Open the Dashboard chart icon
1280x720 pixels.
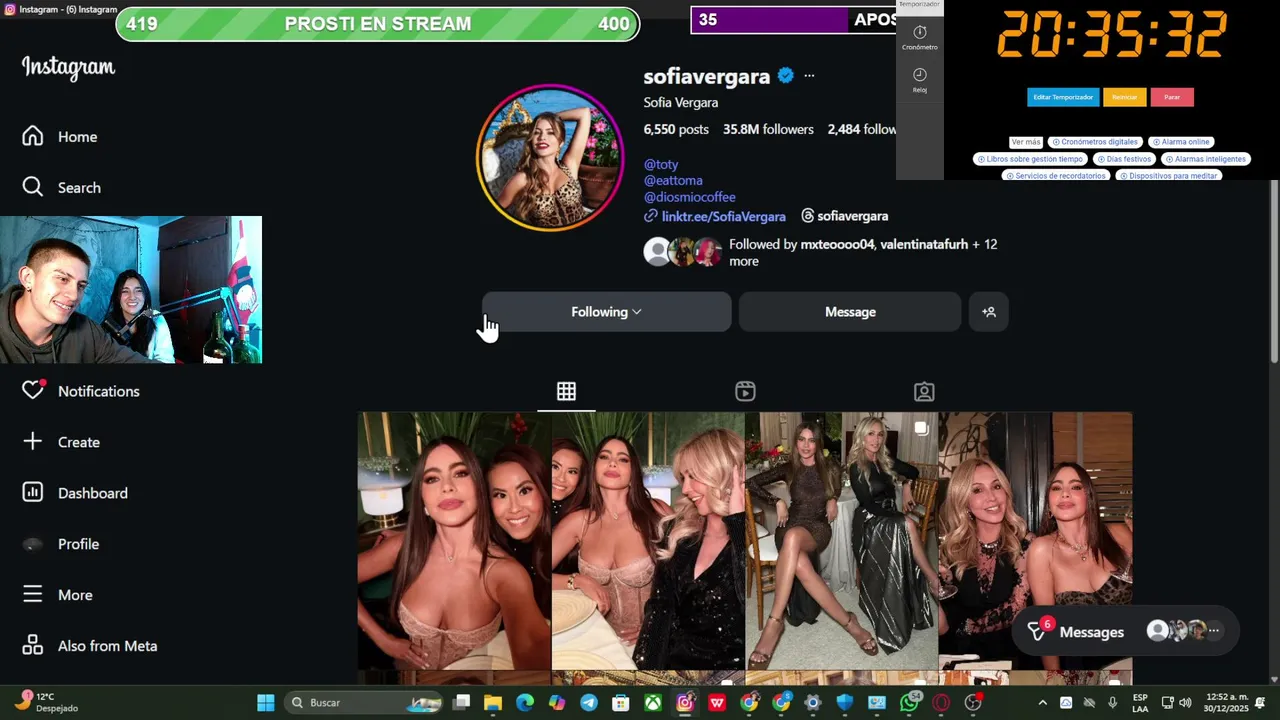click(33, 492)
